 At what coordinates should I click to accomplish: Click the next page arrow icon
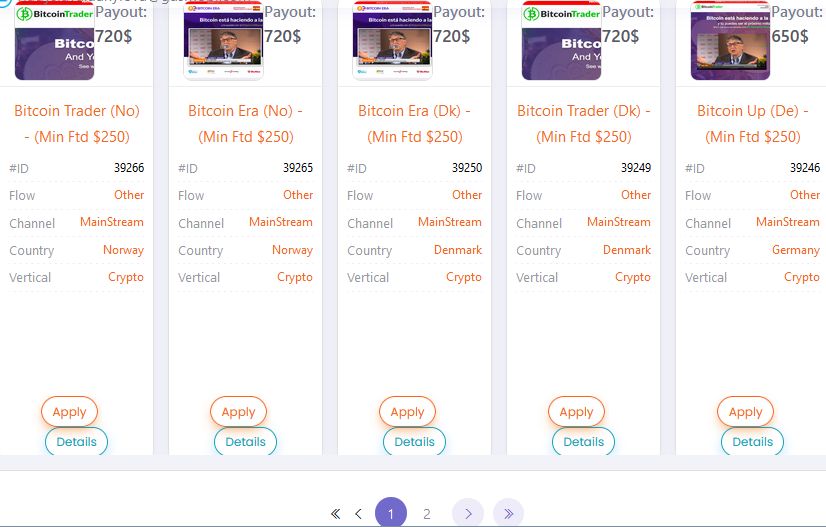(x=467, y=514)
